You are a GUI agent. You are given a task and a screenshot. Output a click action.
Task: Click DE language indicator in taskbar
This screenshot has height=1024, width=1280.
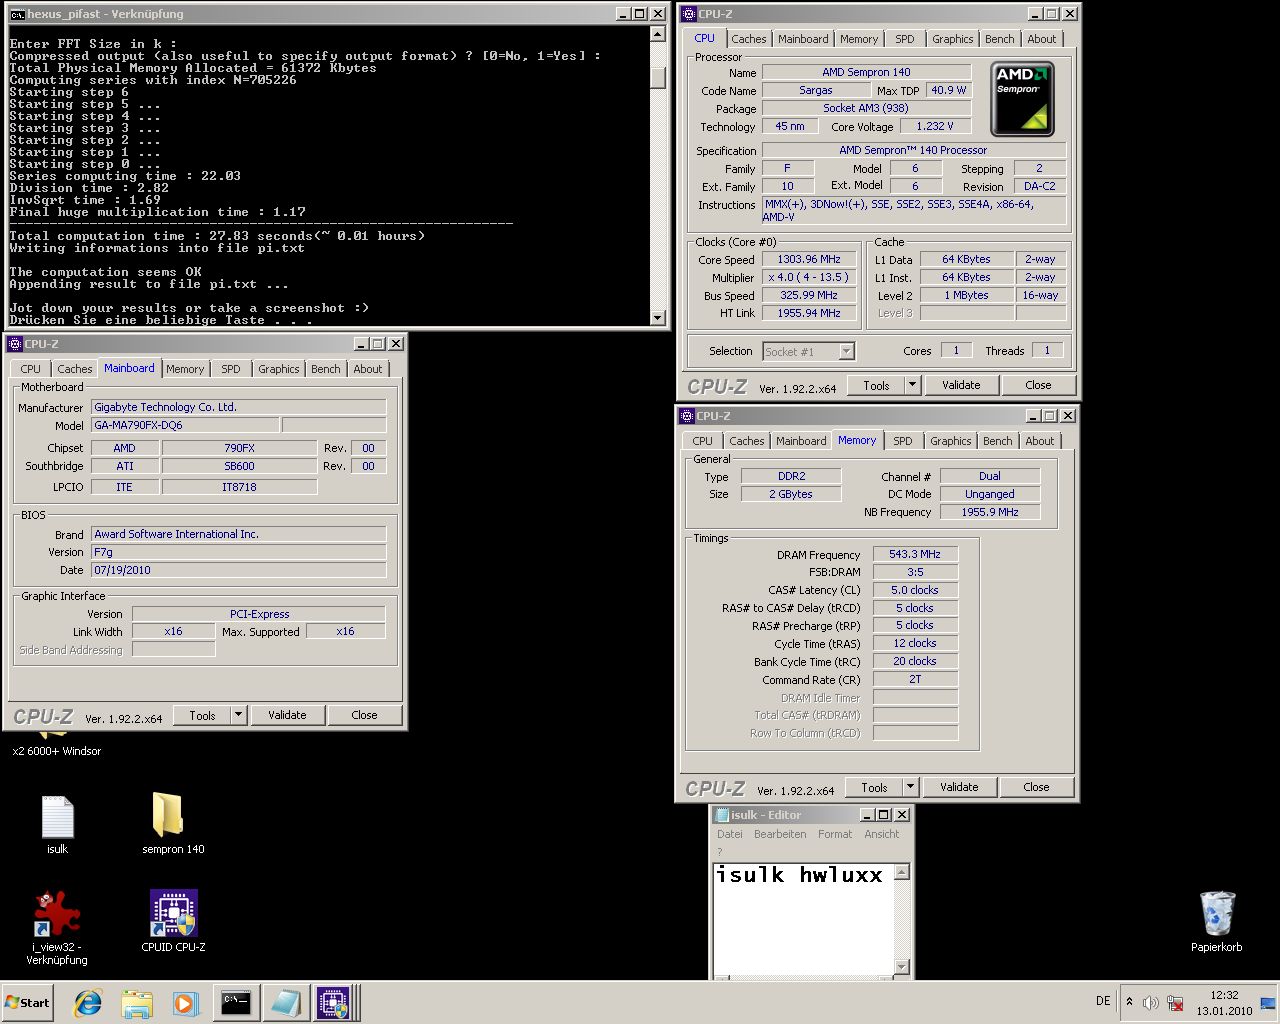(1103, 1001)
